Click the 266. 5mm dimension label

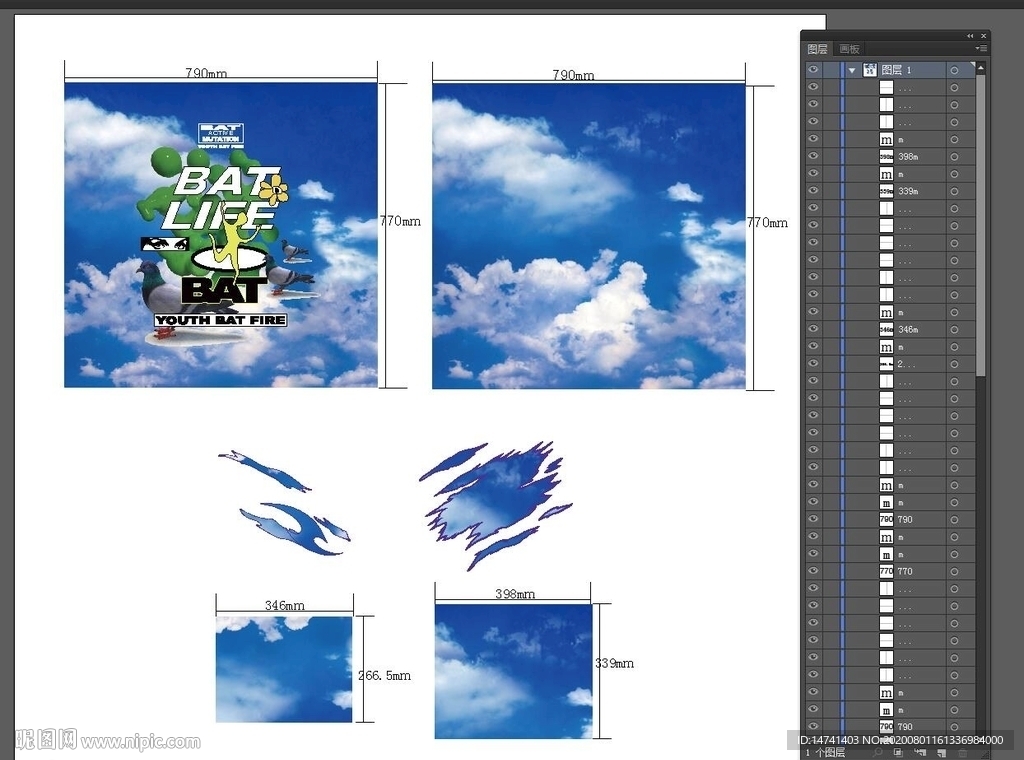click(385, 676)
